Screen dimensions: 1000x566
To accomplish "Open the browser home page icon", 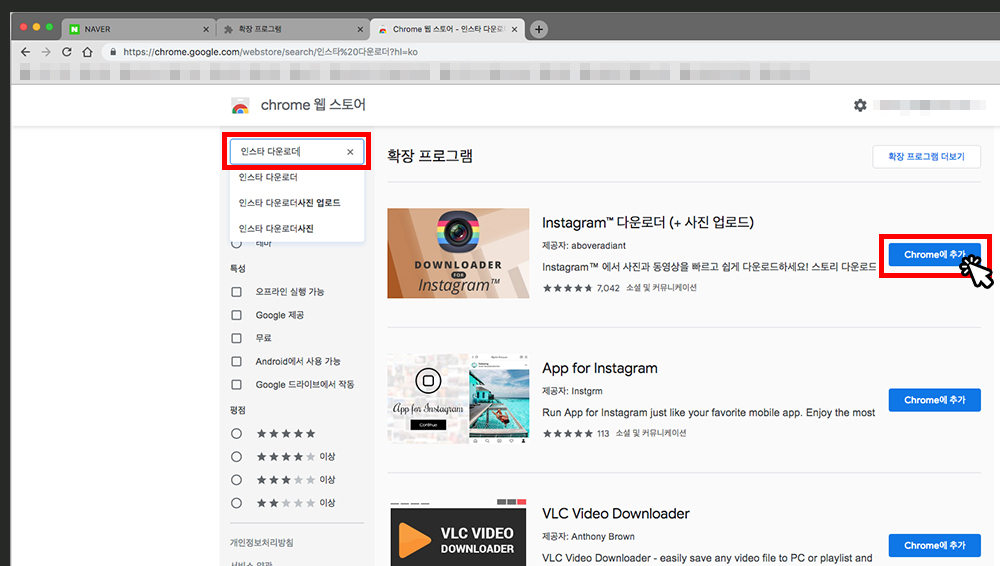I will coord(87,52).
